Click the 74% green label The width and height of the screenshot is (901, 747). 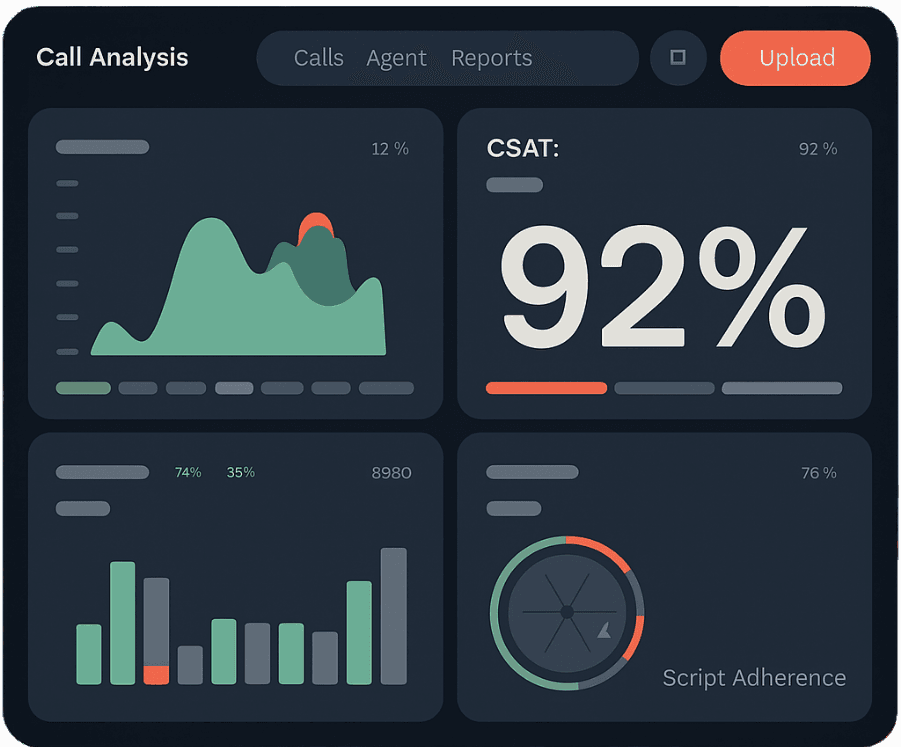(188, 472)
